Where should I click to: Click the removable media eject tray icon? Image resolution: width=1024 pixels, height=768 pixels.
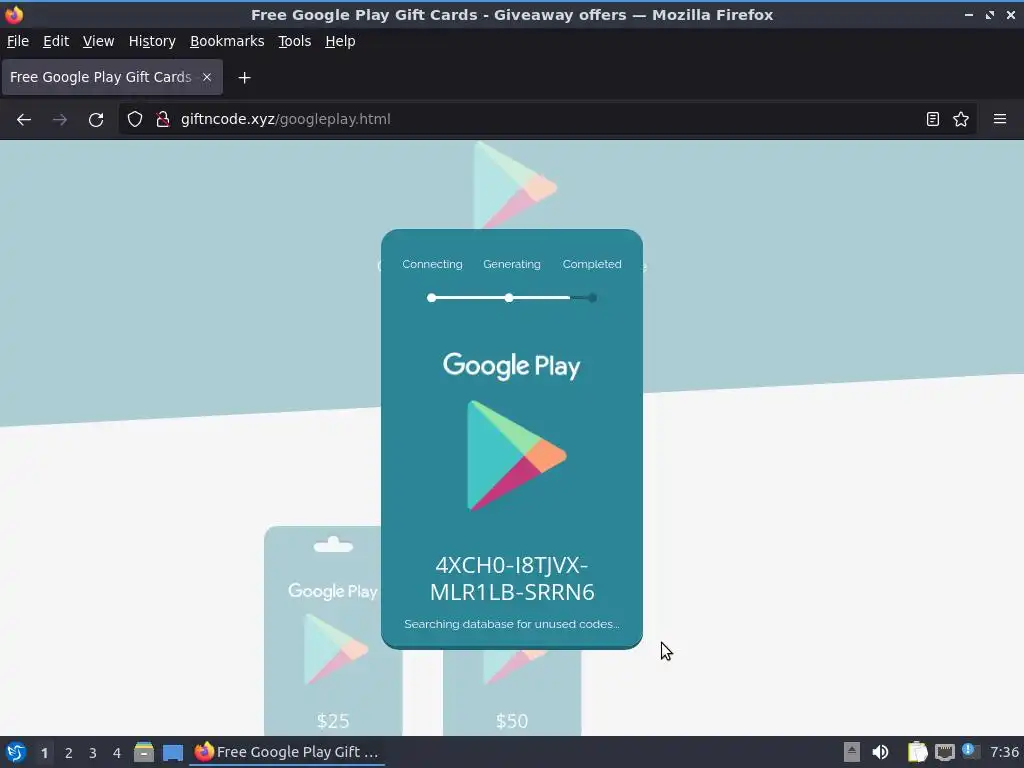(852, 752)
